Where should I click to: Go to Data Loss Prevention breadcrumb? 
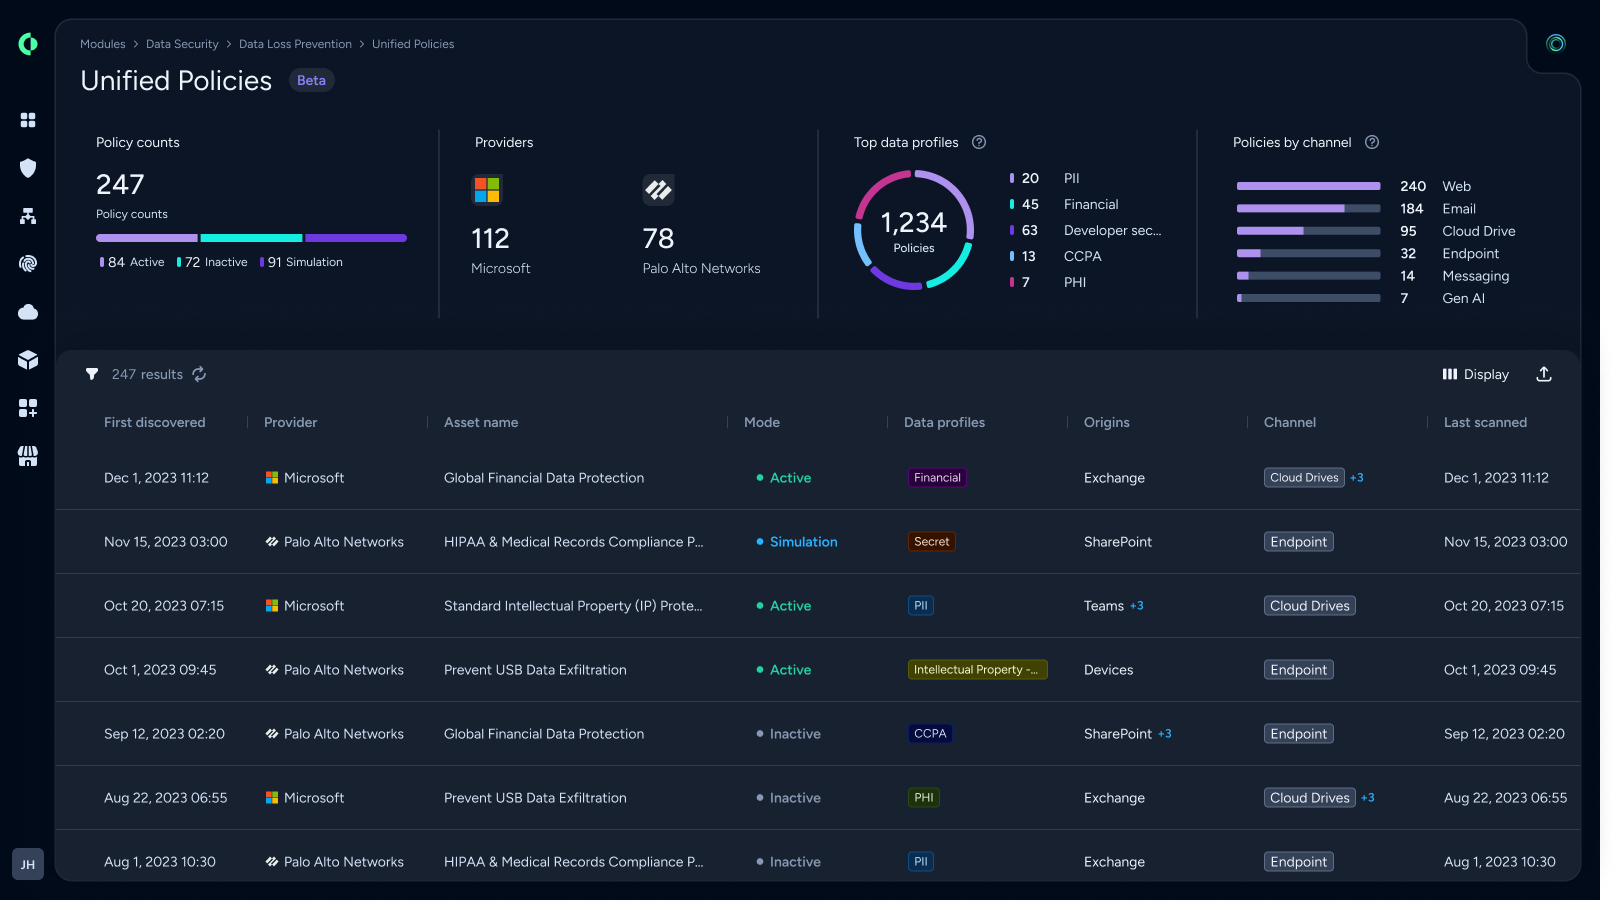tap(299, 45)
